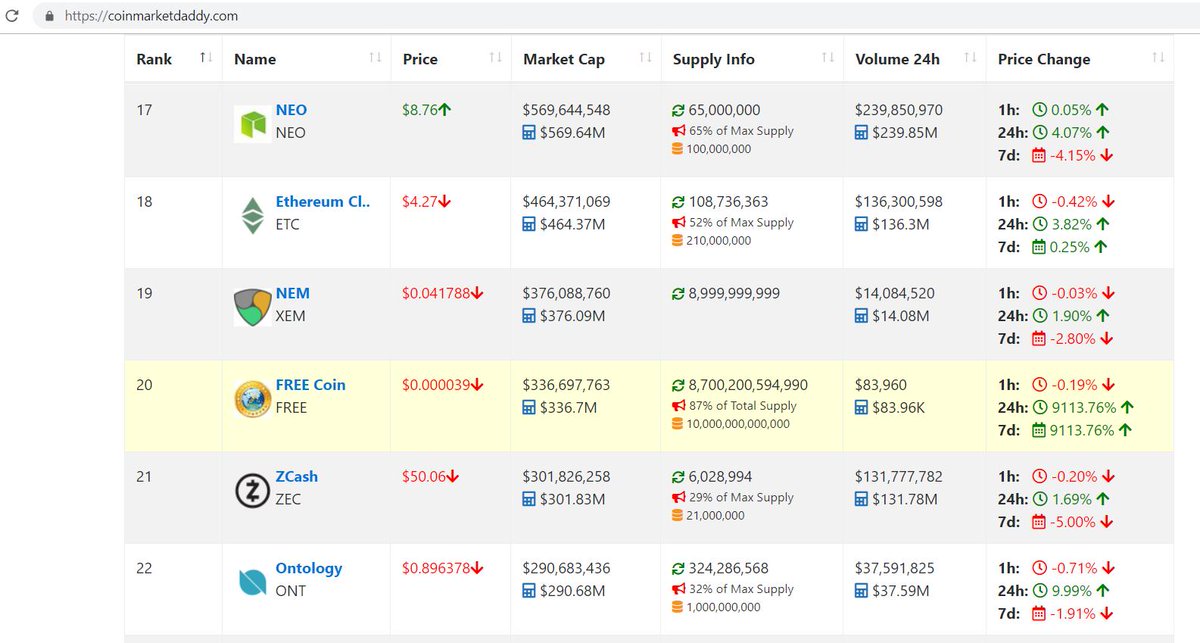This screenshot has width=1200, height=643.
Task: Click the calculator icon beside $336.7M
Action: [529, 408]
